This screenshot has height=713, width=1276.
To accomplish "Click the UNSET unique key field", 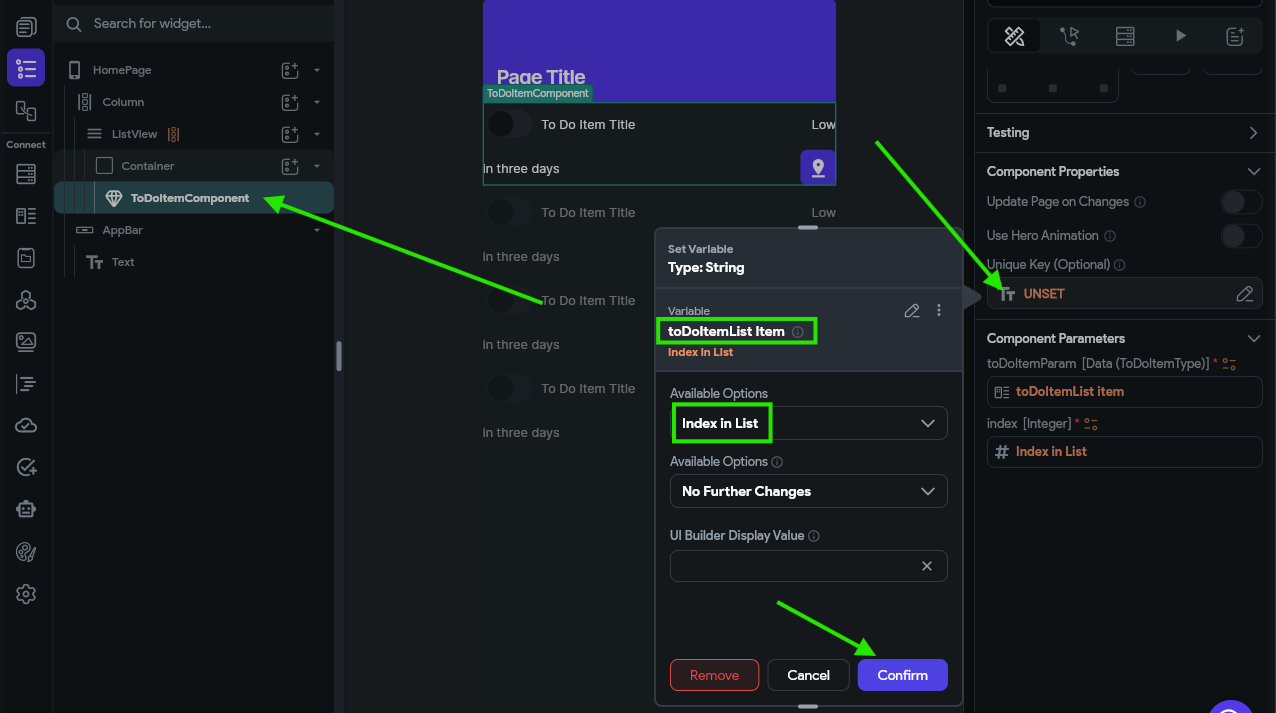I will click(x=1125, y=294).
